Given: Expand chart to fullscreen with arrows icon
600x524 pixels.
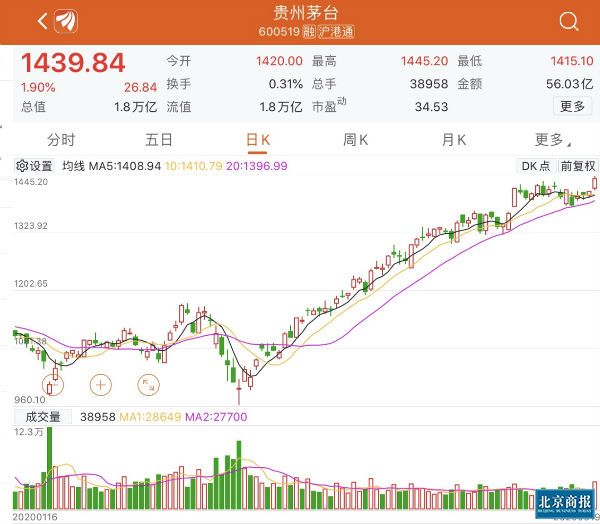Looking at the screenshot, I should [148, 385].
